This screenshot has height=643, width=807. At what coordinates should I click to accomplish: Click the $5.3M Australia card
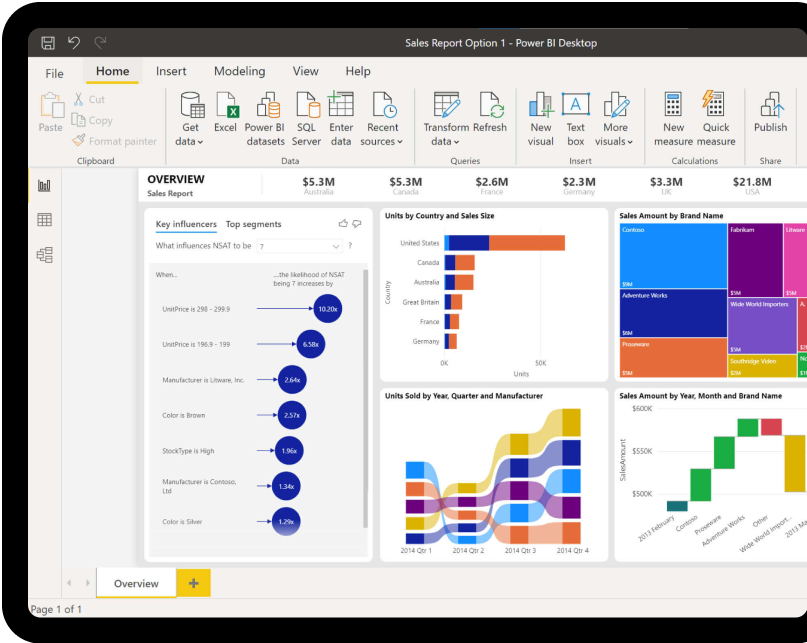point(319,185)
